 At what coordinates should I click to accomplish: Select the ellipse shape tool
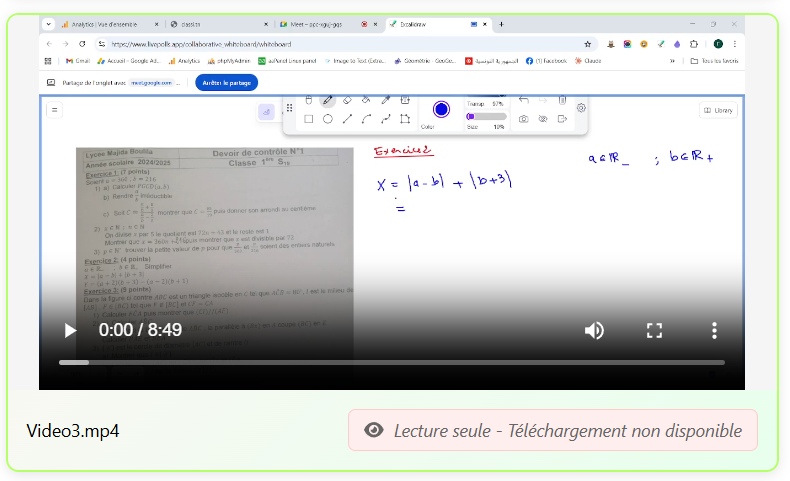pos(328,119)
